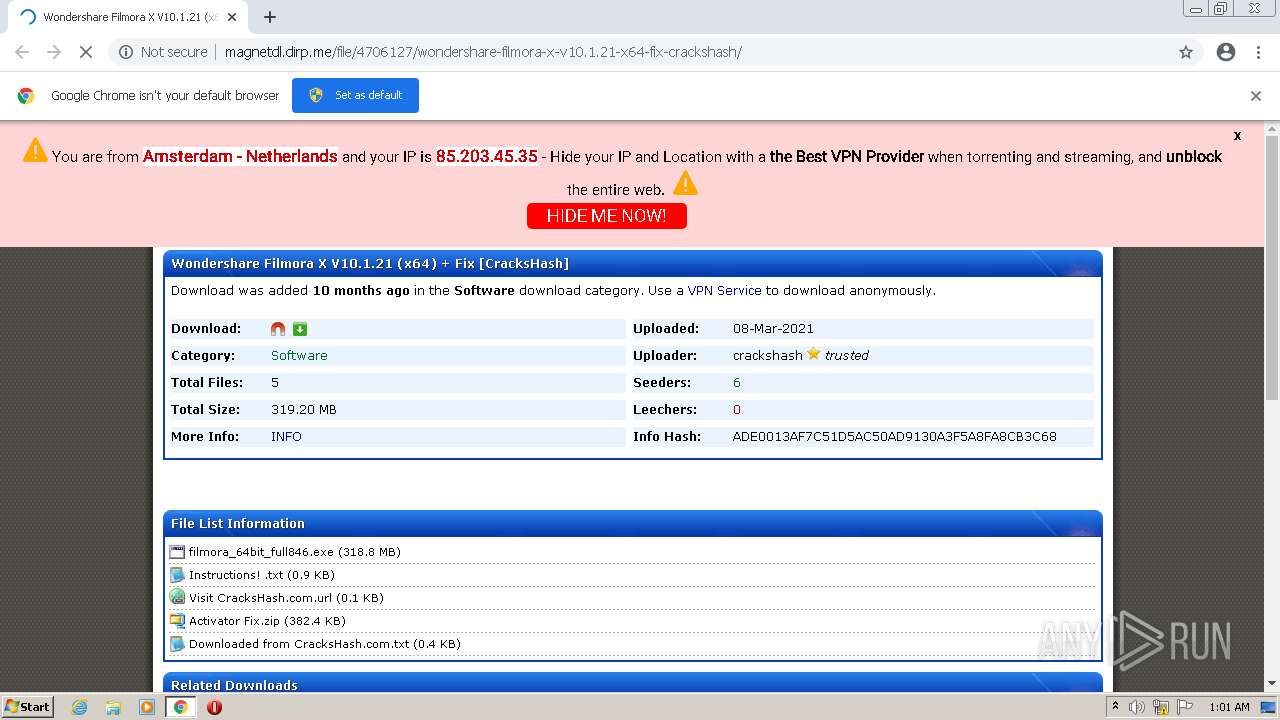Click the green torrent download arrow icon
Viewport: 1280px width, 720px height.
pos(300,329)
